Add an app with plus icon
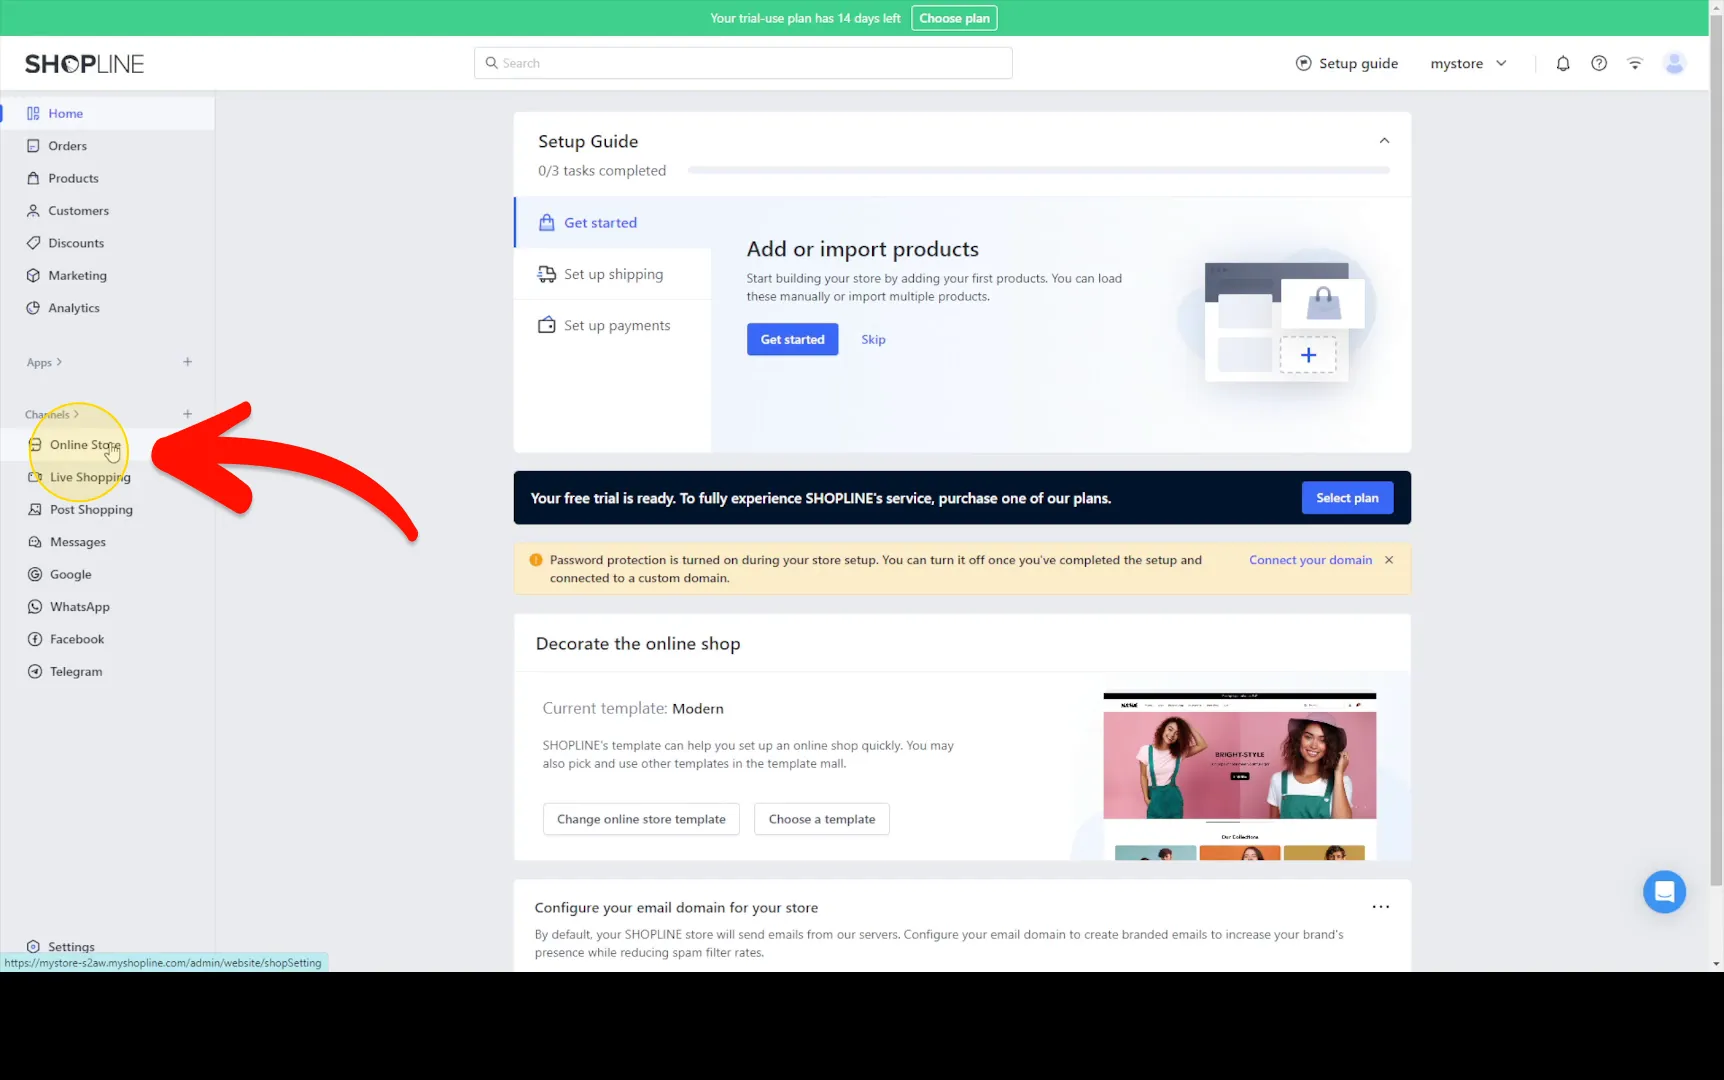Screen dimensions: 1724x1080 pyautogui.click(x=187, y=362)
